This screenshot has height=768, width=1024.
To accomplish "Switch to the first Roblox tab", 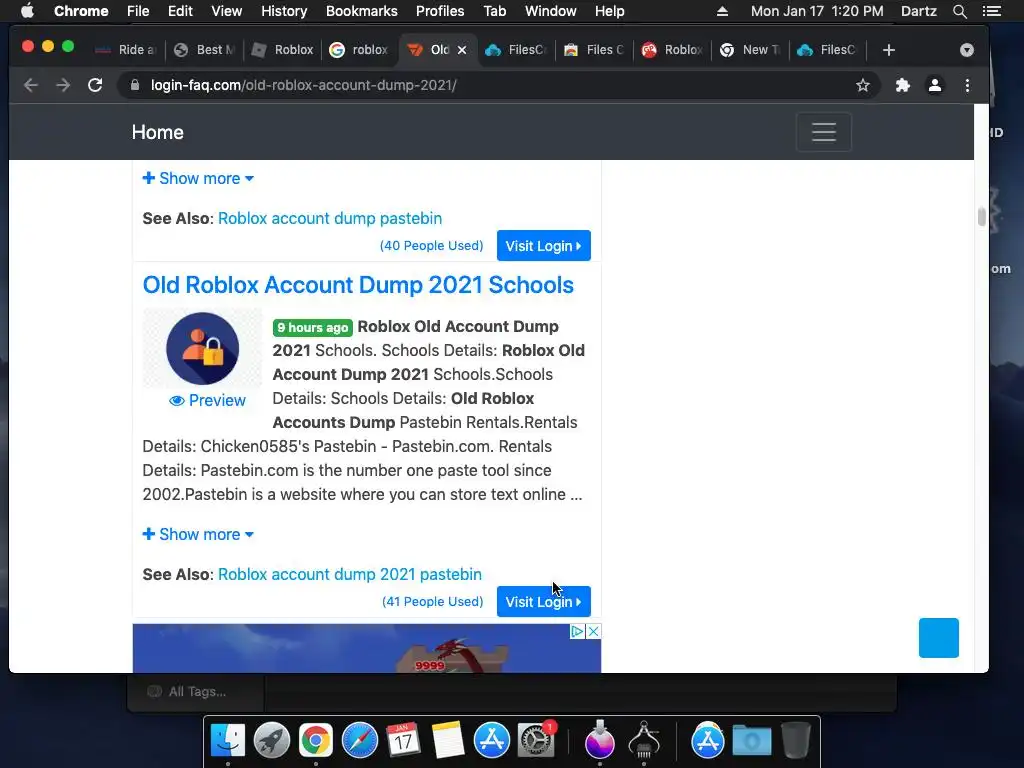I will tap(282, 50).
